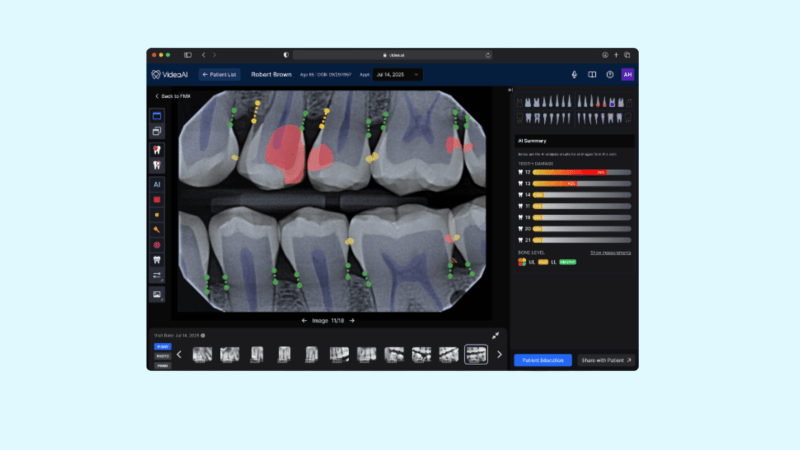
Task: Click tooth 13 damage bar
Action: (582, 184)
